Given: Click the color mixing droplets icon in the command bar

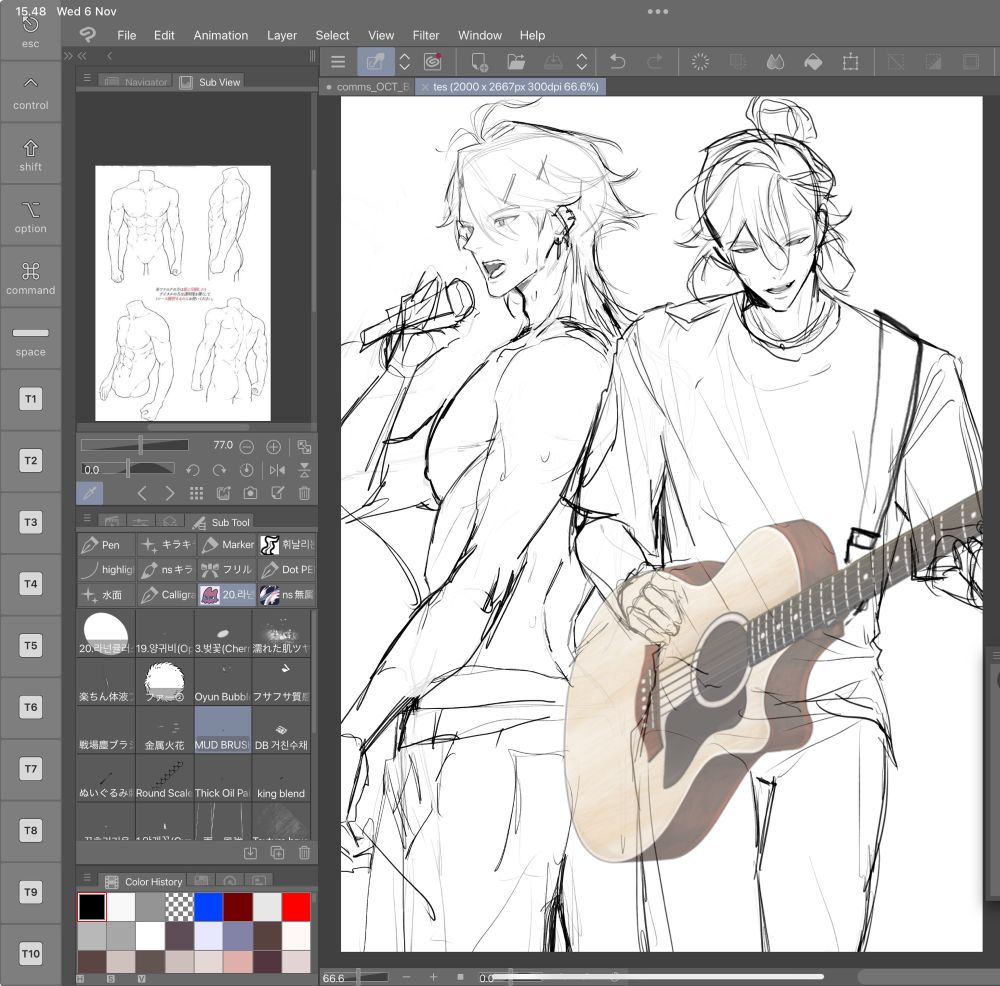Looking at the screenshot, I should (x=775, y=62).
